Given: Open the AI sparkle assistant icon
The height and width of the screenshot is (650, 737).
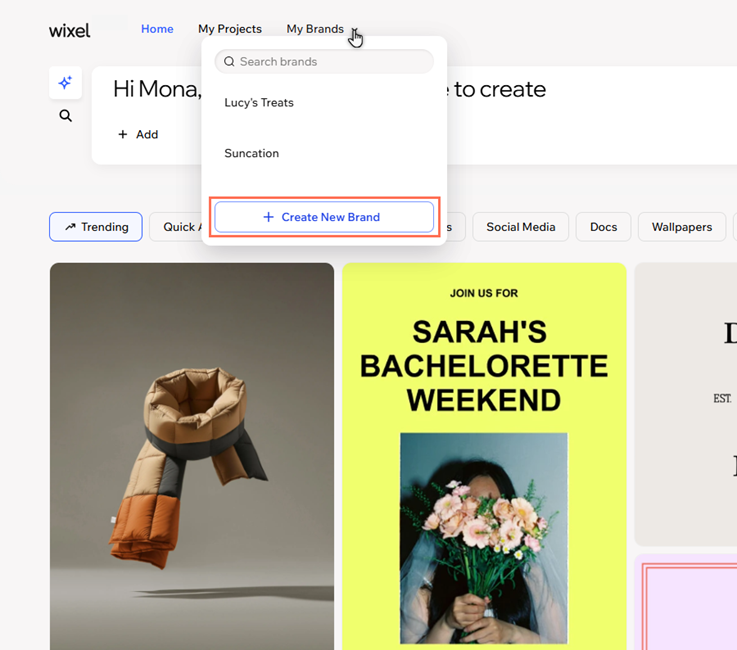Looking at the screenshot, I should coord(65,83).
